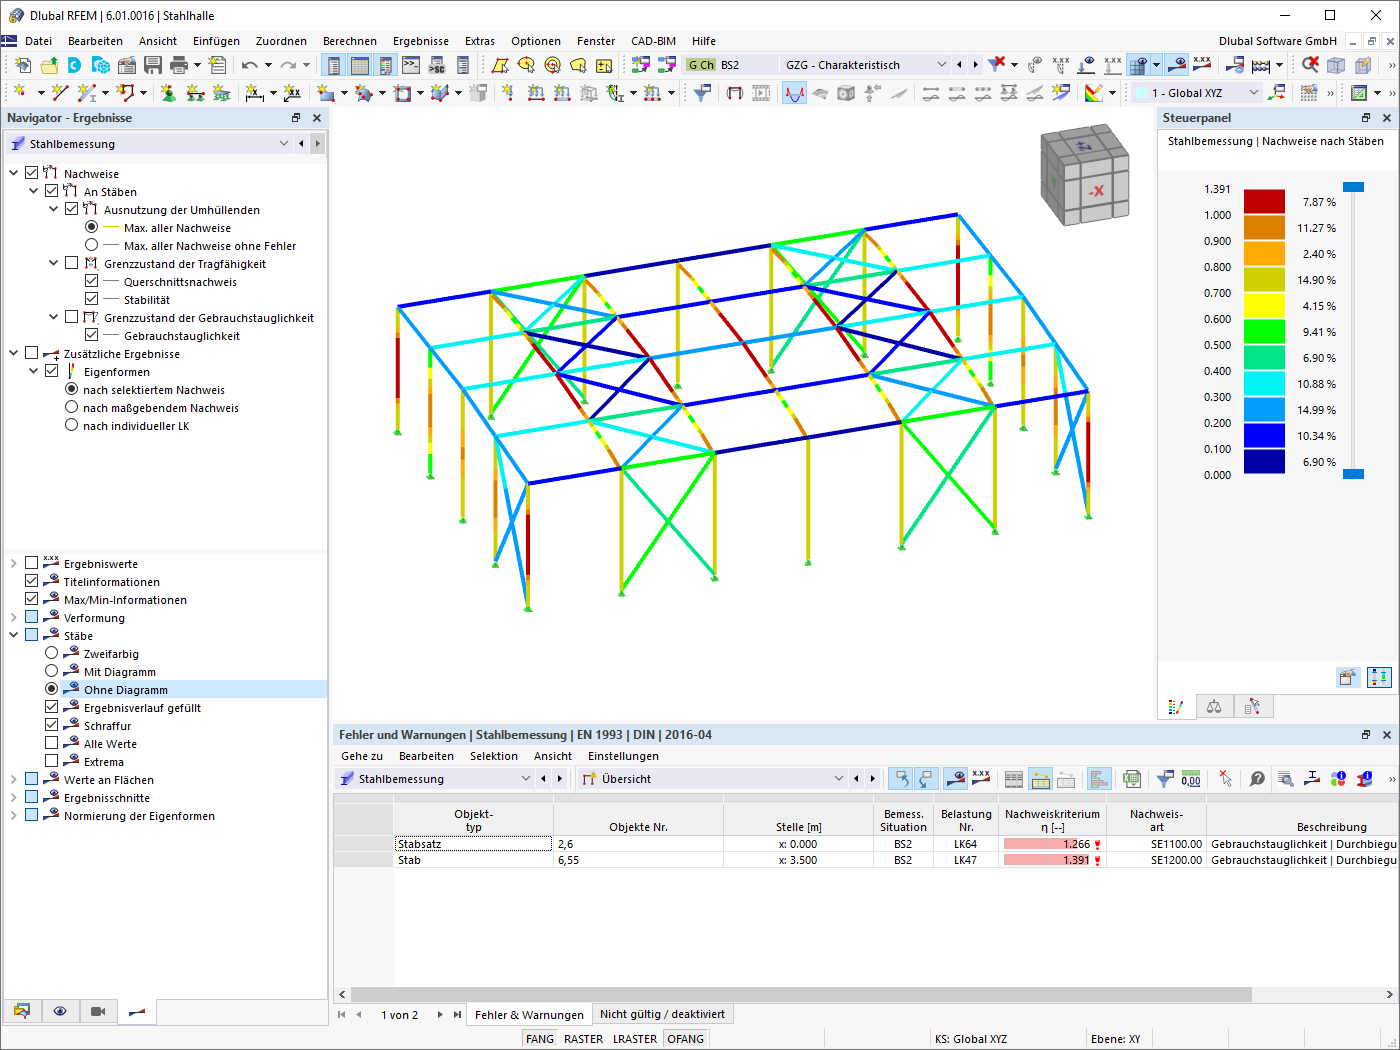The width and height of the screenshot is (1400, 1050).
Task: Adjust the top handle of the color scale slider
Action: 1353,187
